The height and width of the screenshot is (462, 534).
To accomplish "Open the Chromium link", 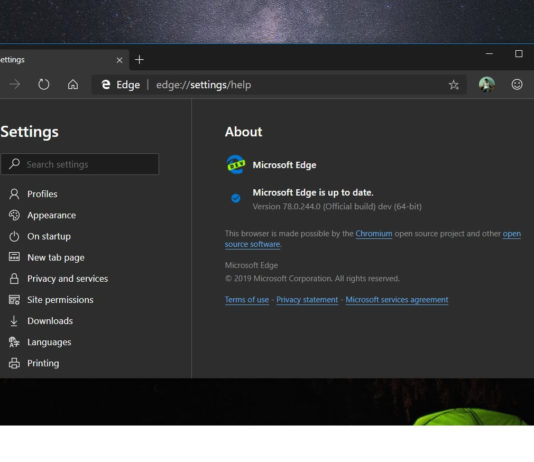I will point(374,234).
